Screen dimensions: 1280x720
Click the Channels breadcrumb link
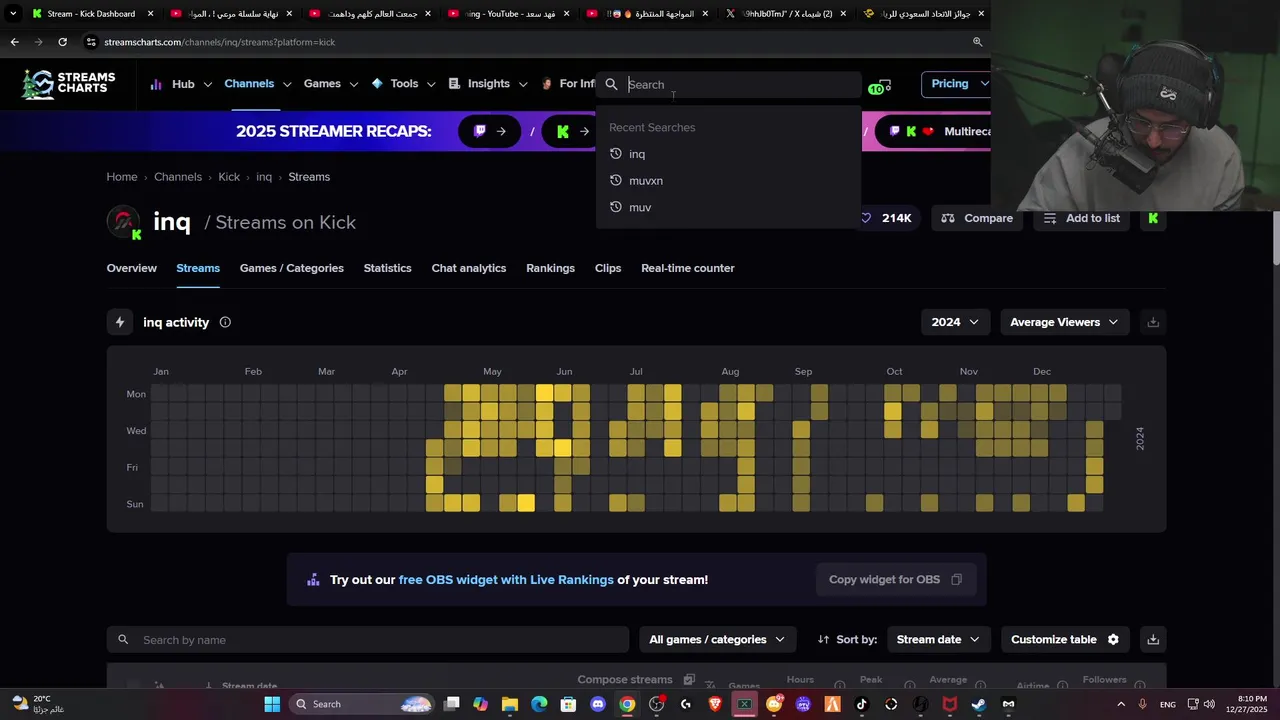[x=178, y=177]
